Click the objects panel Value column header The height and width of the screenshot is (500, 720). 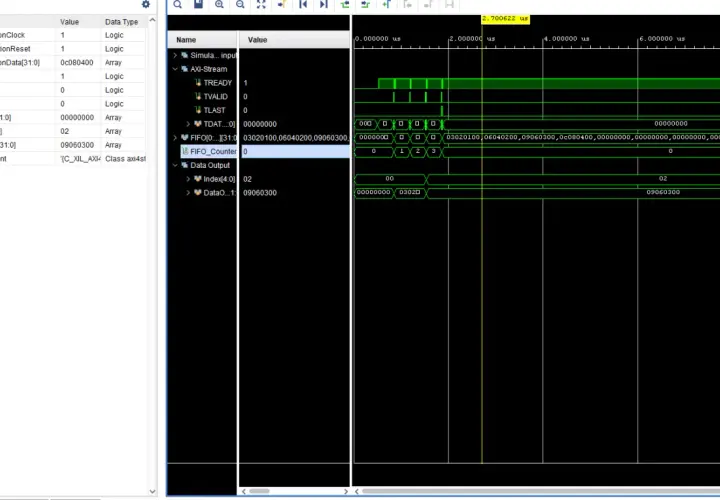point(78,22)
